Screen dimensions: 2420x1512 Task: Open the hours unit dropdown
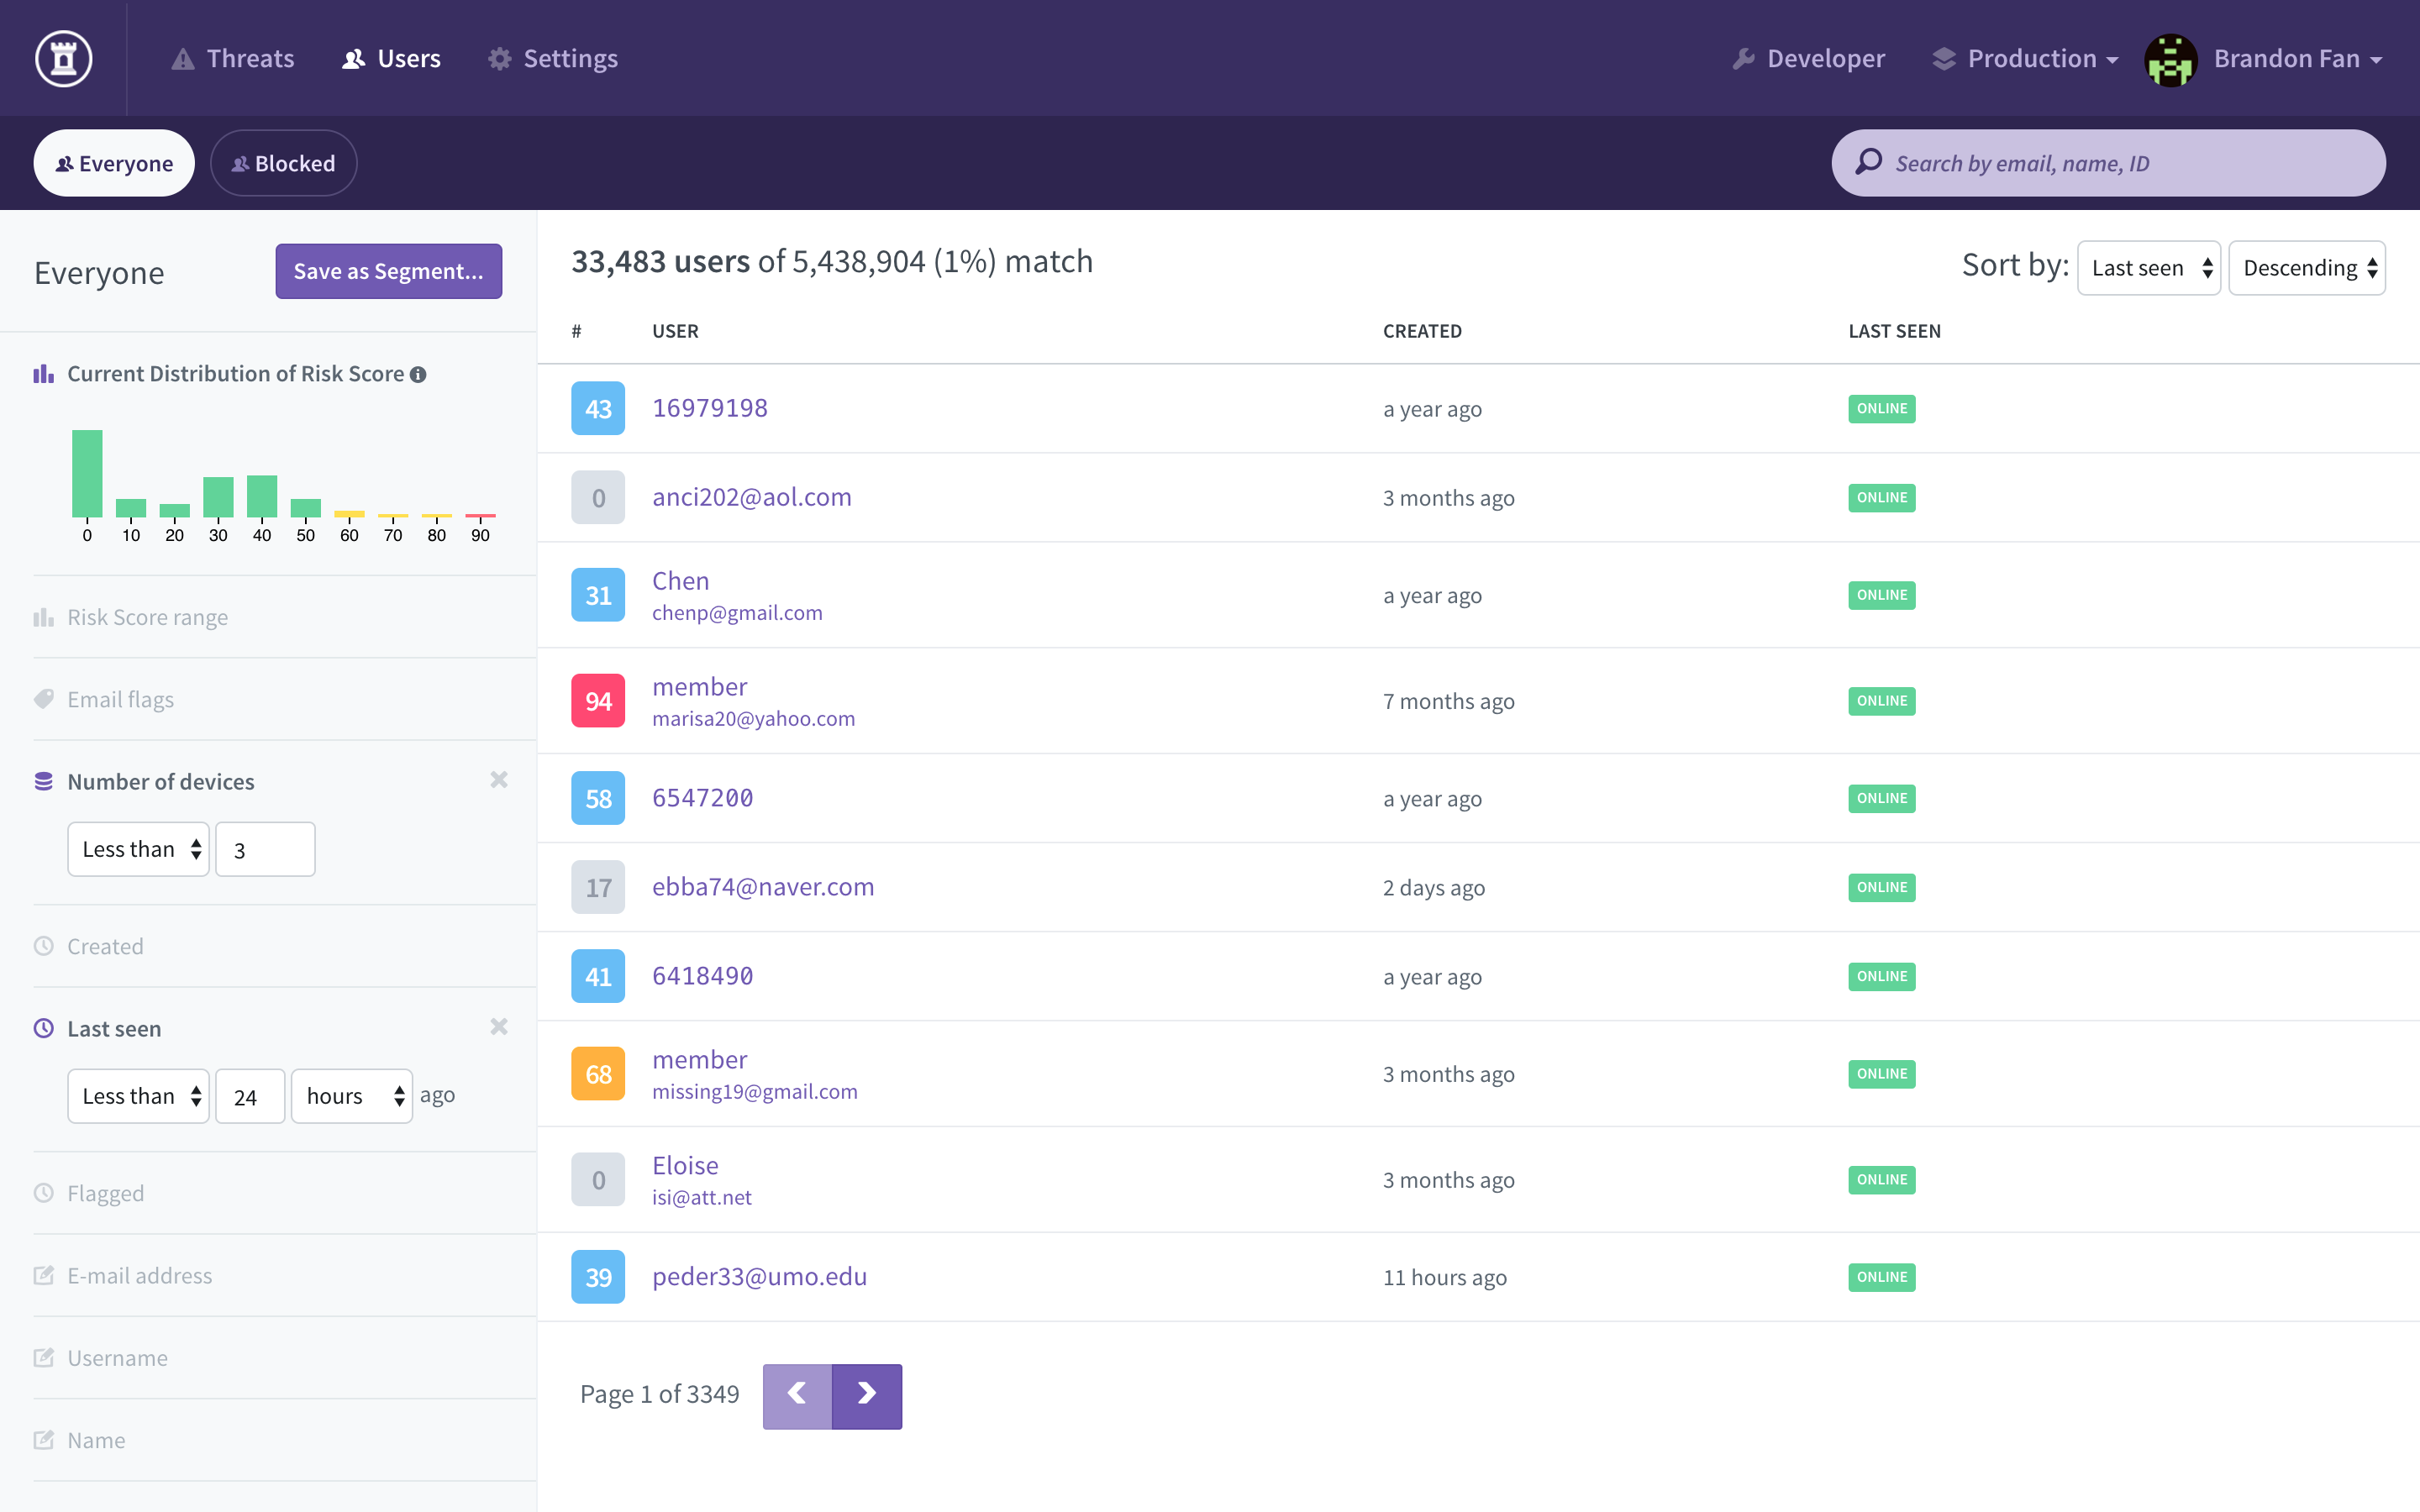352,1096
